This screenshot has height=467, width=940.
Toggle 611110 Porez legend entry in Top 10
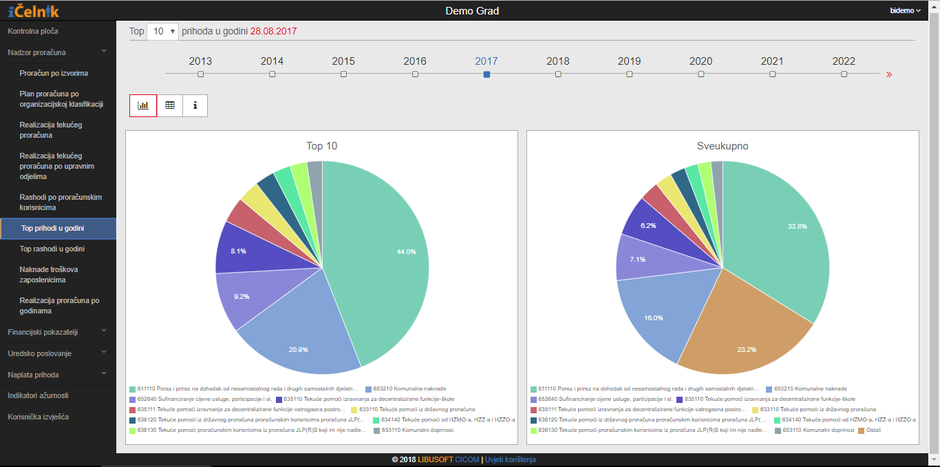(x=245, y=388)
